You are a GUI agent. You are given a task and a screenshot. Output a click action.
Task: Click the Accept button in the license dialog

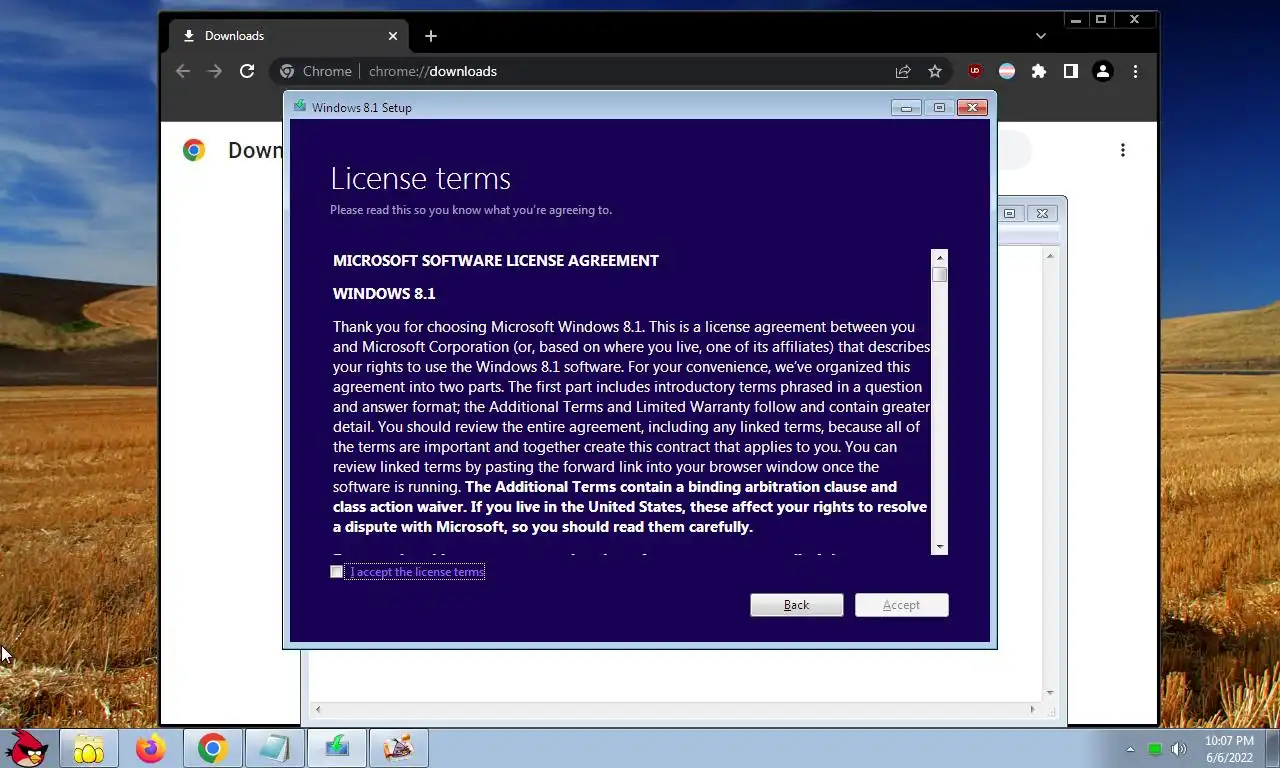point(901,605)
